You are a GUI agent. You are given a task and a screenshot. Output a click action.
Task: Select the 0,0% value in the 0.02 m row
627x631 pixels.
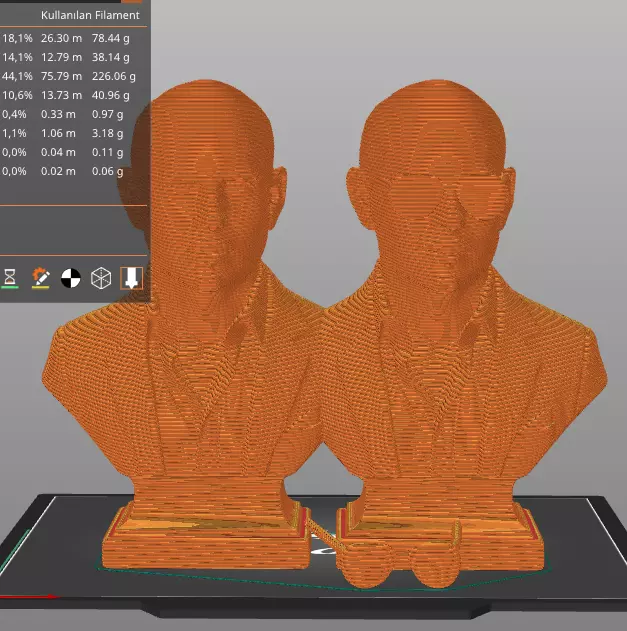point(14,171)
